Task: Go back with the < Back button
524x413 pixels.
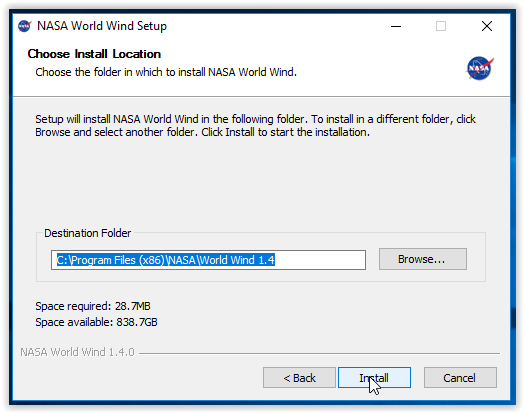Action: [x=299, y=378]
